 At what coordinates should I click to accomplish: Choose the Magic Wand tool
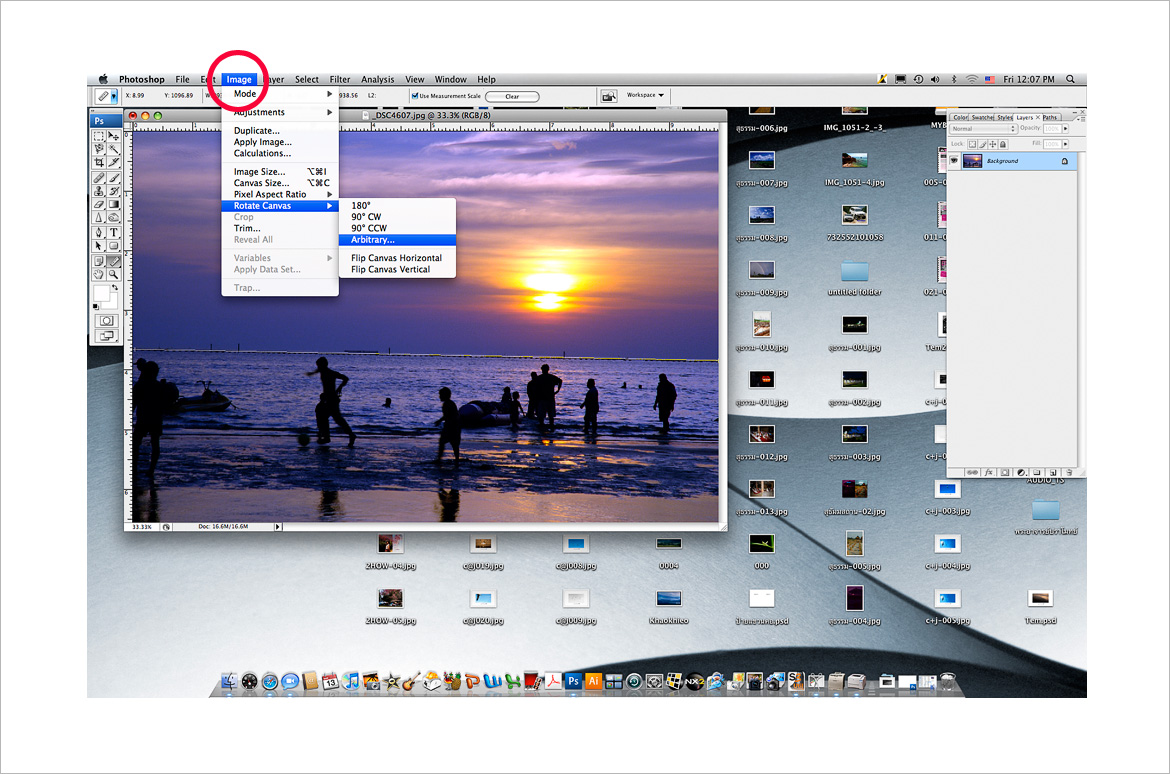[114, 148]
